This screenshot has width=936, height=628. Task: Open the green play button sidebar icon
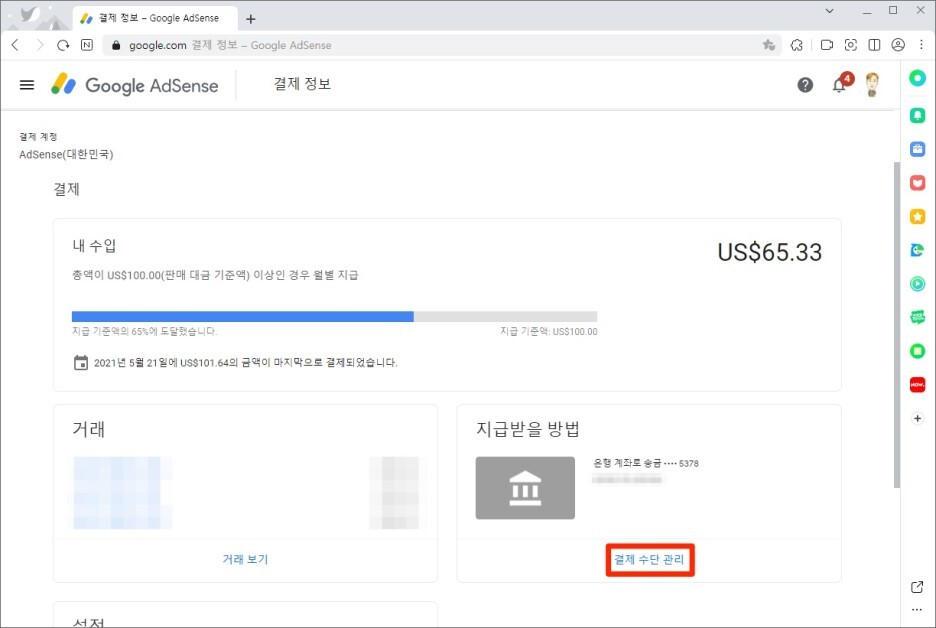[x=917, y=284]
